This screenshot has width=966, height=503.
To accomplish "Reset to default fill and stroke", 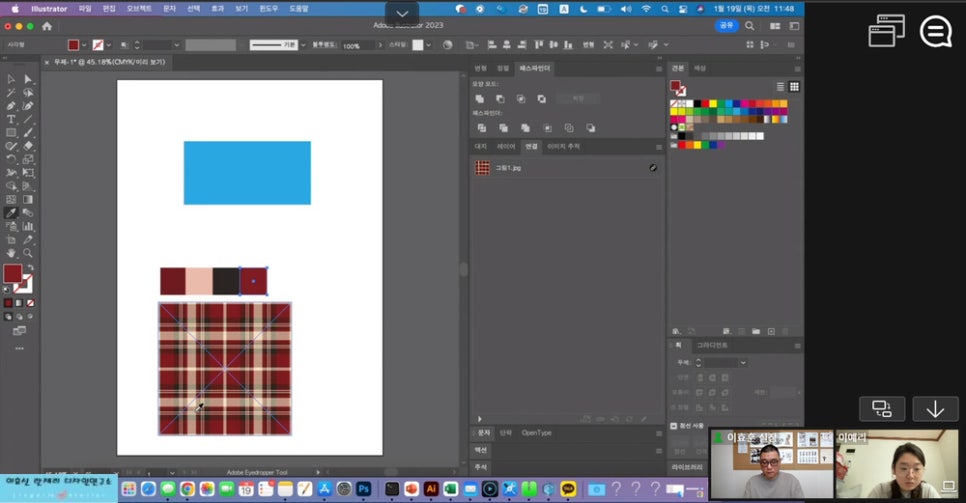I will tap(7, 289).
